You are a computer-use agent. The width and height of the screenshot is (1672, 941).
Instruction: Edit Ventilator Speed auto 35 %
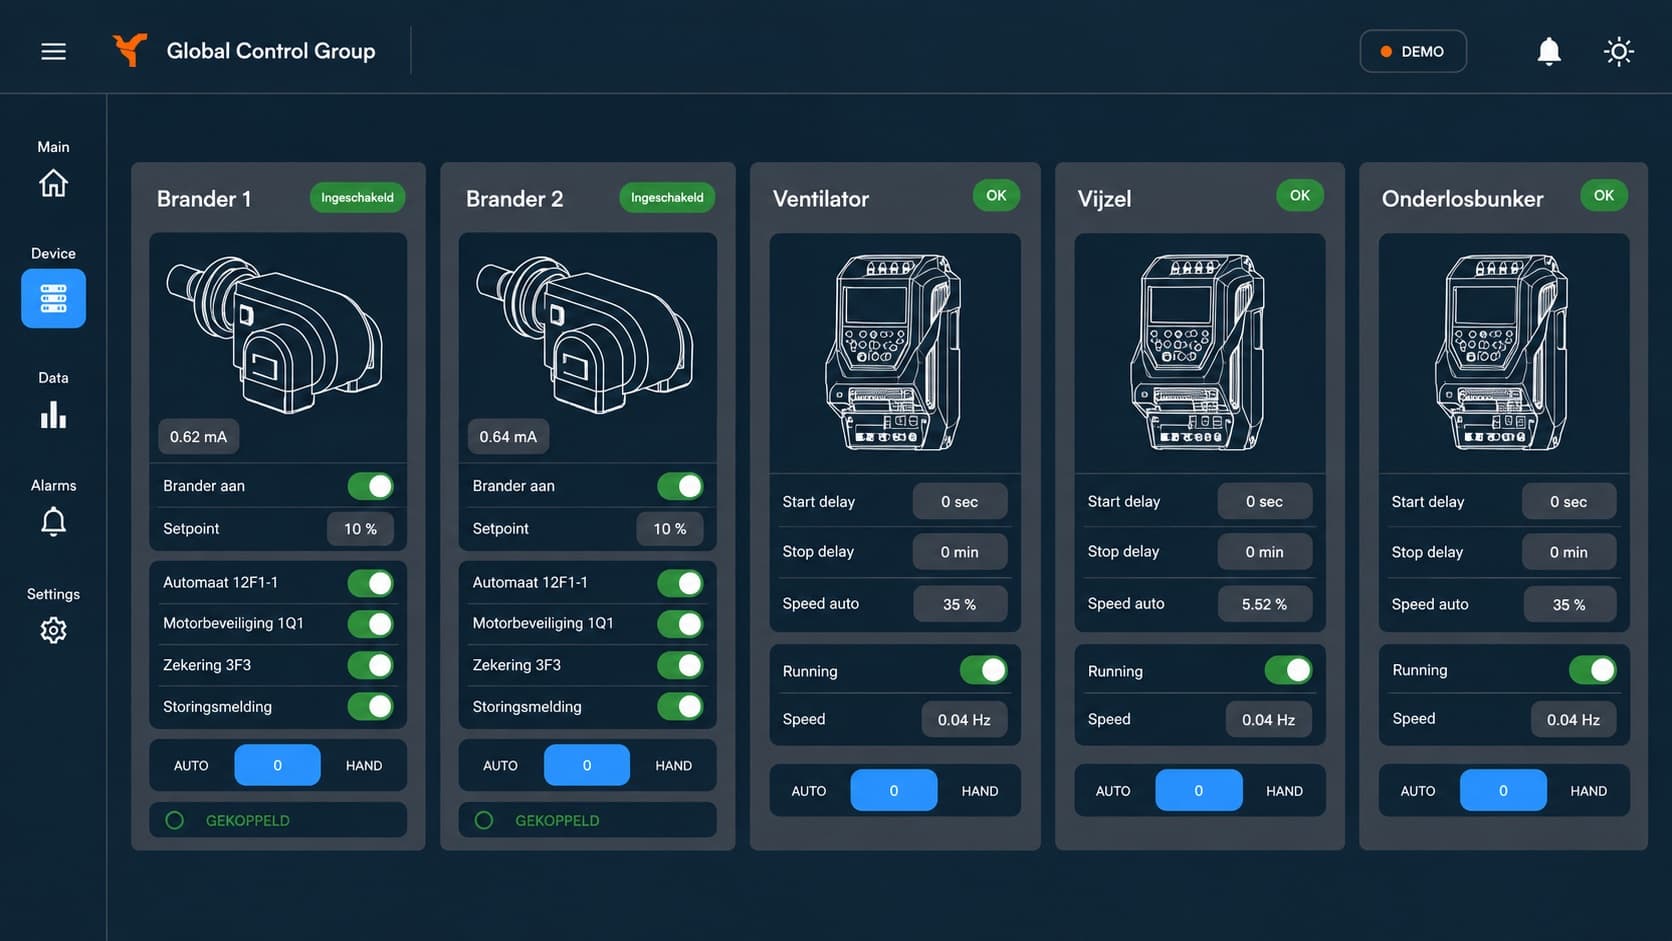[960, 604]
